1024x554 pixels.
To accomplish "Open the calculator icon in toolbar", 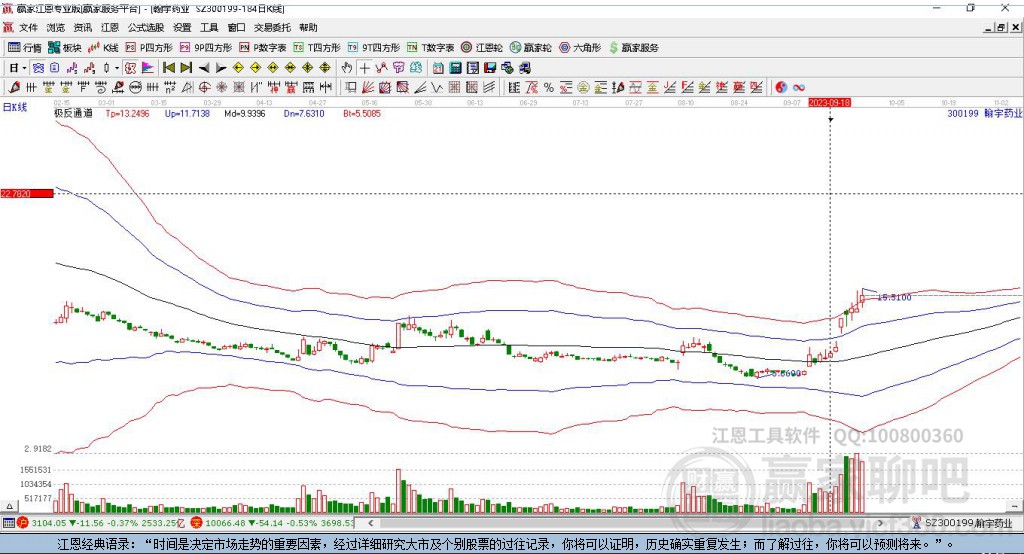I will pyautogui.click(x=455, y=68).
